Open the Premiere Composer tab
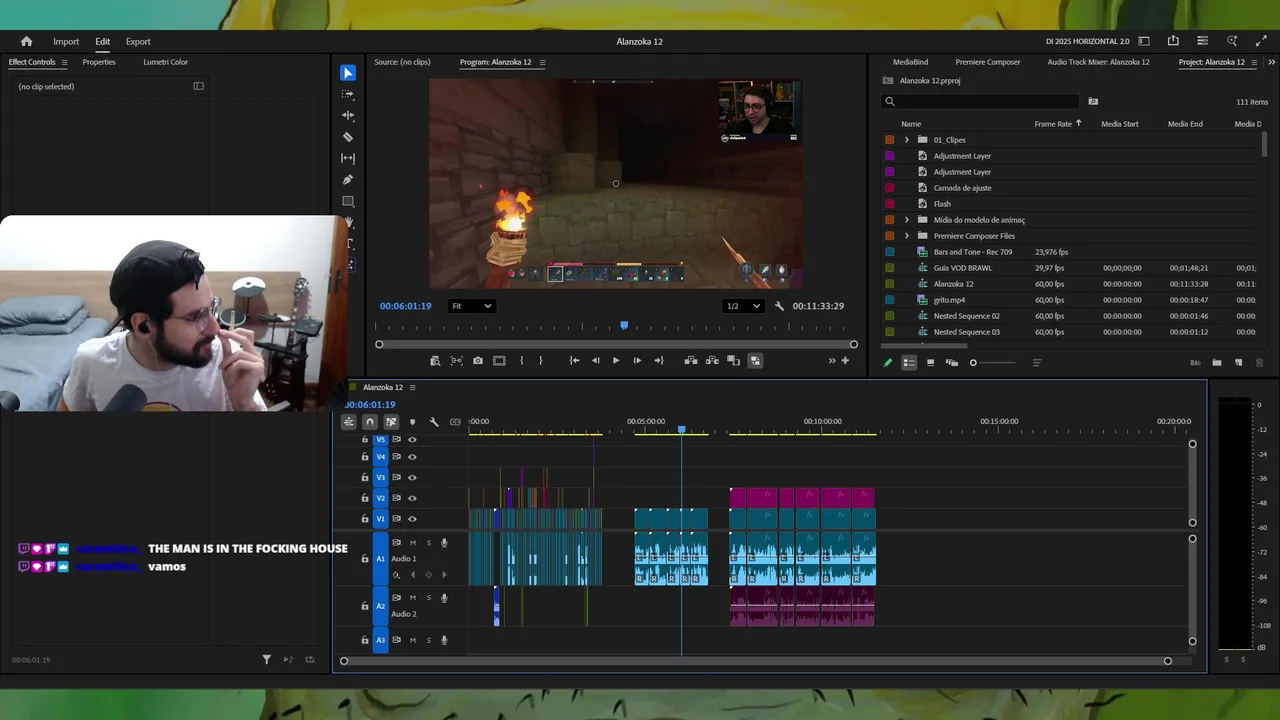 coord(988,62)
